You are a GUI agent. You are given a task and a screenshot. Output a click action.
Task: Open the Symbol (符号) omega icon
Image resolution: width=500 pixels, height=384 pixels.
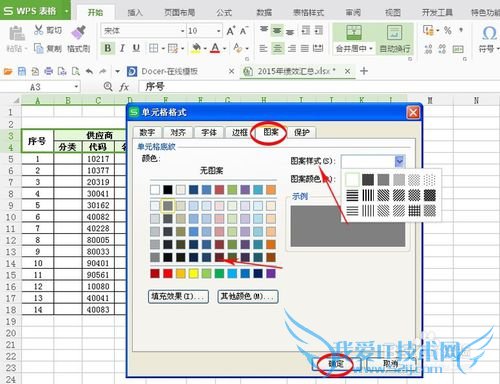[x=489, y=33]
